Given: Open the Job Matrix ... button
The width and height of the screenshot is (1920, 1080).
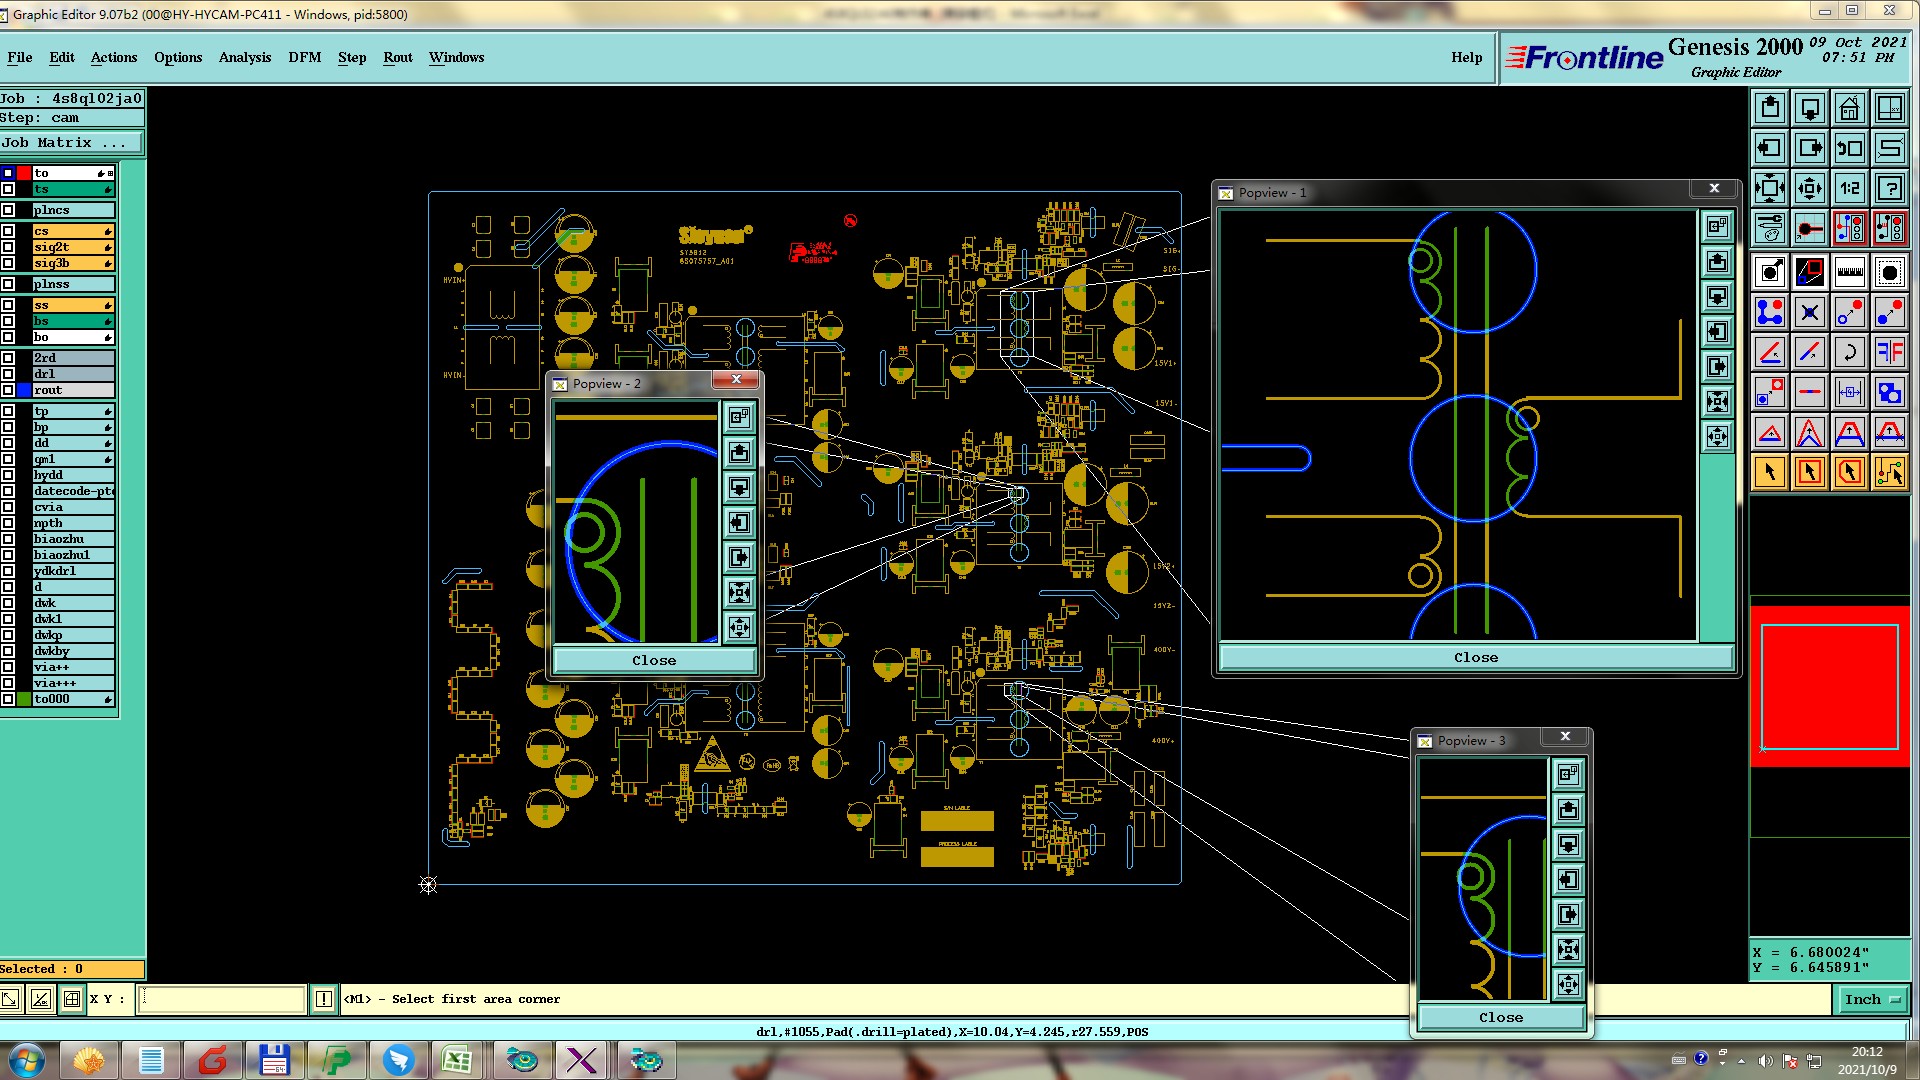Looking at the screenshot, I should pyautogui.click(x=70, y=143).
